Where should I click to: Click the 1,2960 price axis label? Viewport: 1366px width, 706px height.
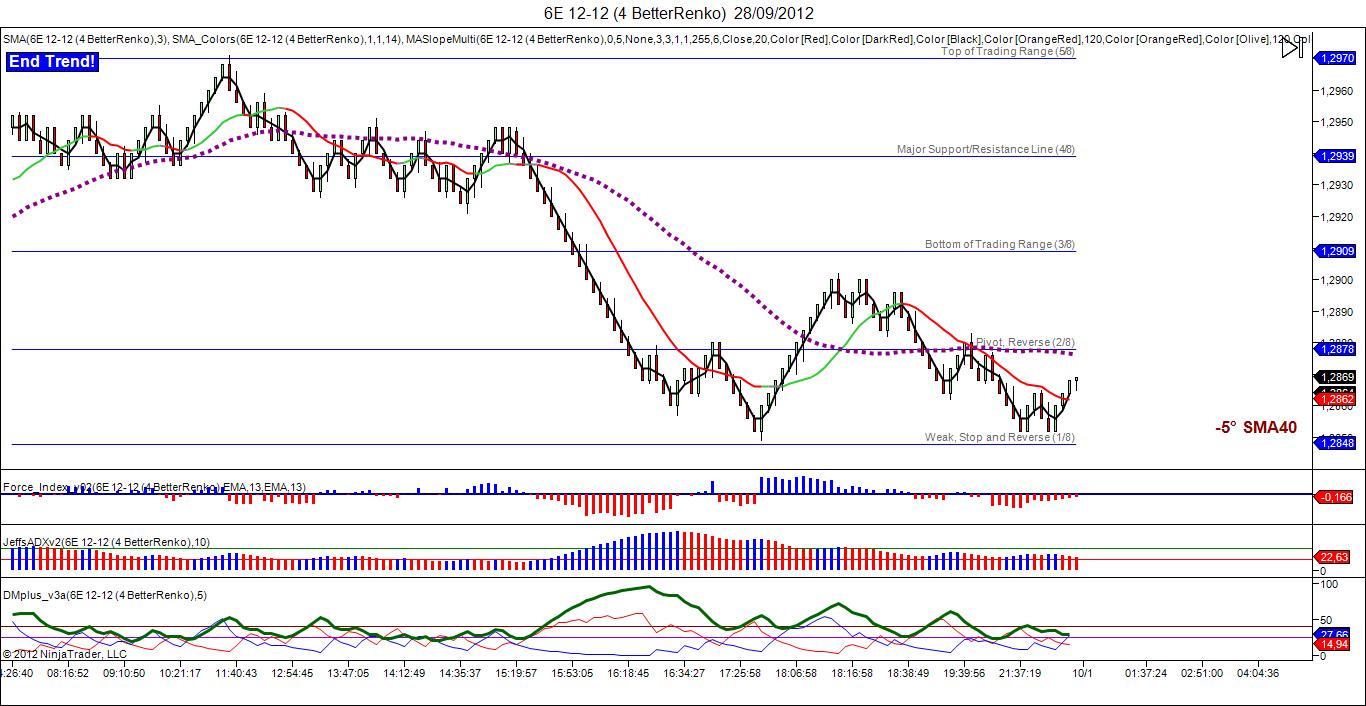(x=1338, y=91)
